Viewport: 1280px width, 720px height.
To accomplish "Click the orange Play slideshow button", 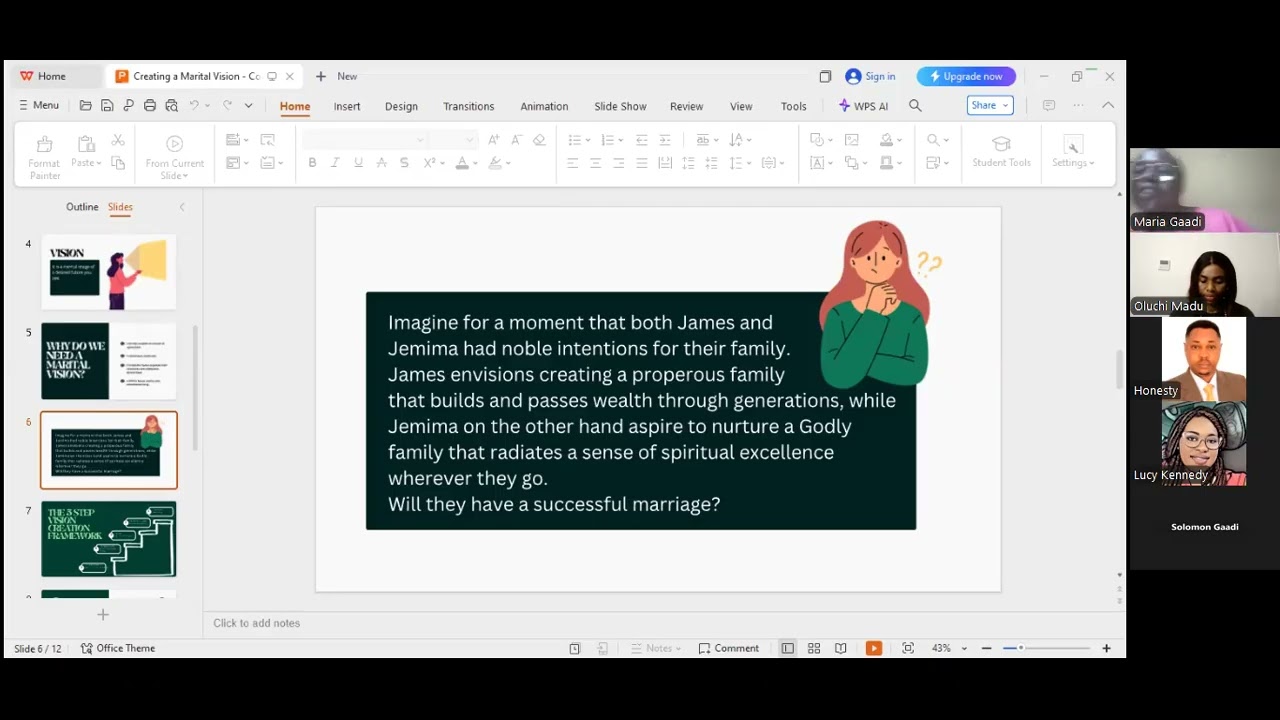I will pyautogui.click(x=874, y=648).
